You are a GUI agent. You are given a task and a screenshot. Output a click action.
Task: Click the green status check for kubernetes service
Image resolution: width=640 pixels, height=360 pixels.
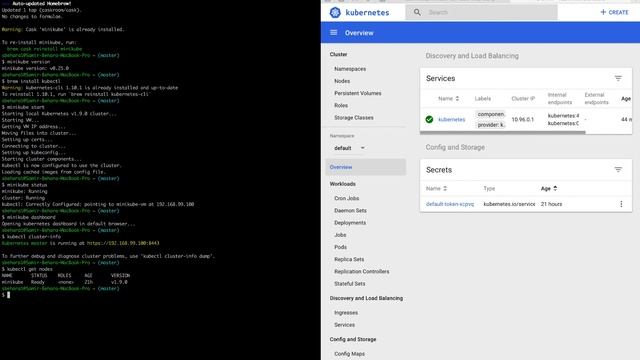tap(429, 119)
